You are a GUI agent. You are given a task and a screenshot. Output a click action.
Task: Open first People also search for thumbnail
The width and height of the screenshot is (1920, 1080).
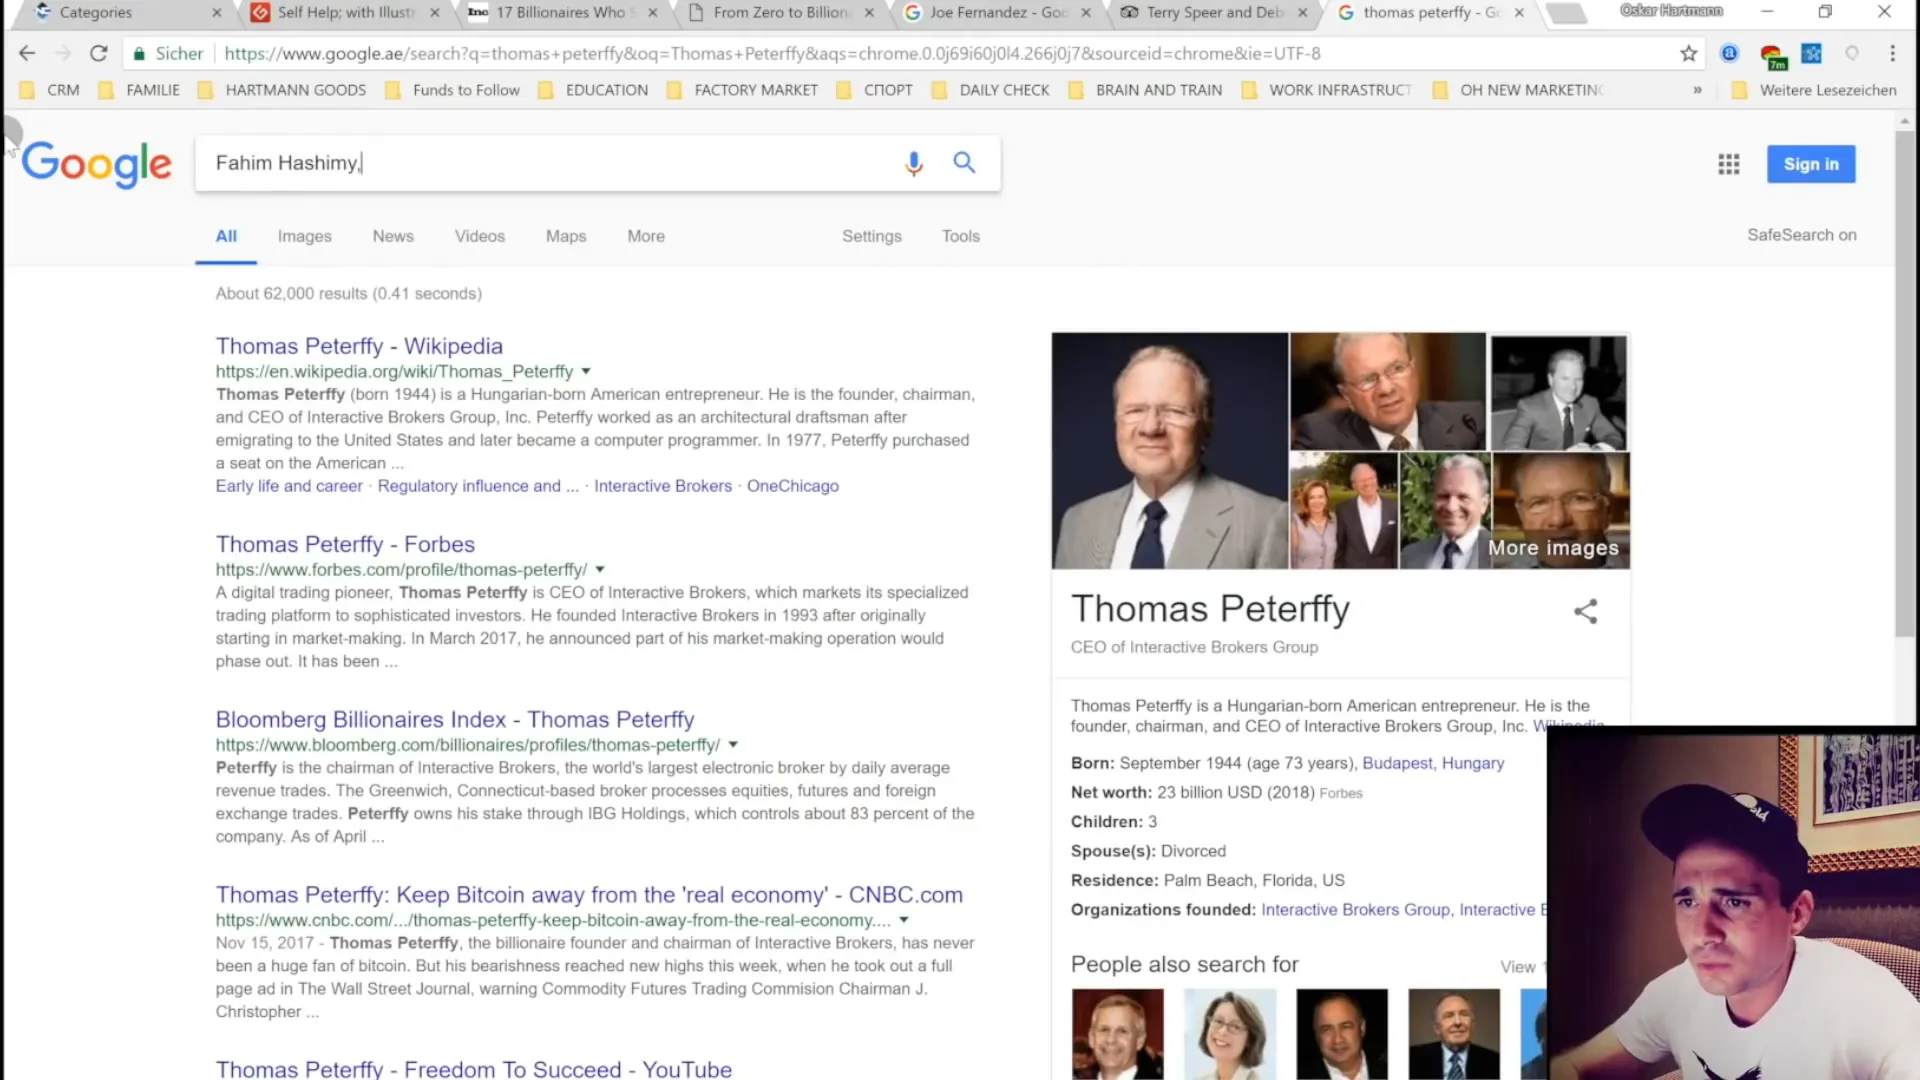(x=1118, y=1034)
